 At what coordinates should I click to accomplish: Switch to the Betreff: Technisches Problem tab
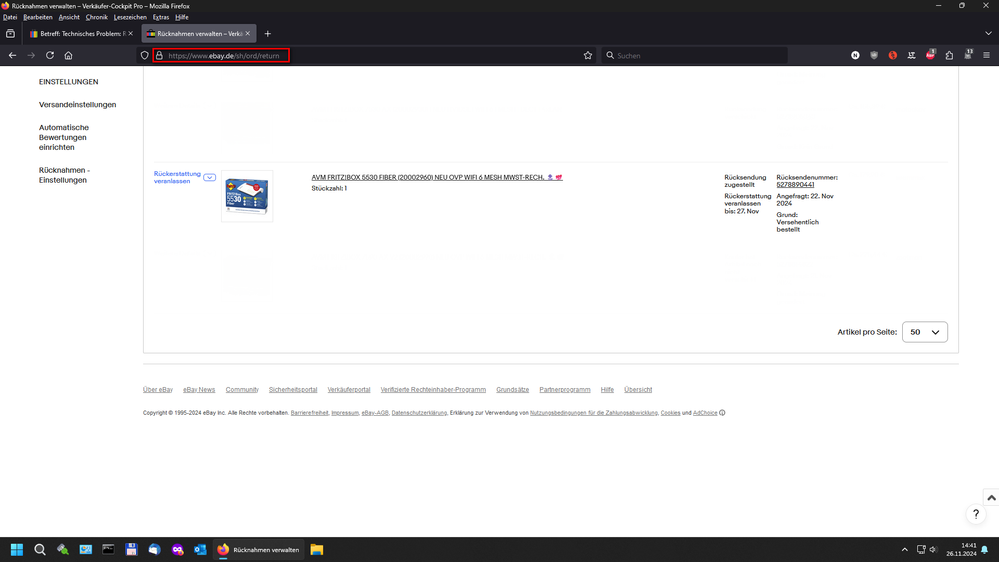pyautogui.click(x=80, y=34)
